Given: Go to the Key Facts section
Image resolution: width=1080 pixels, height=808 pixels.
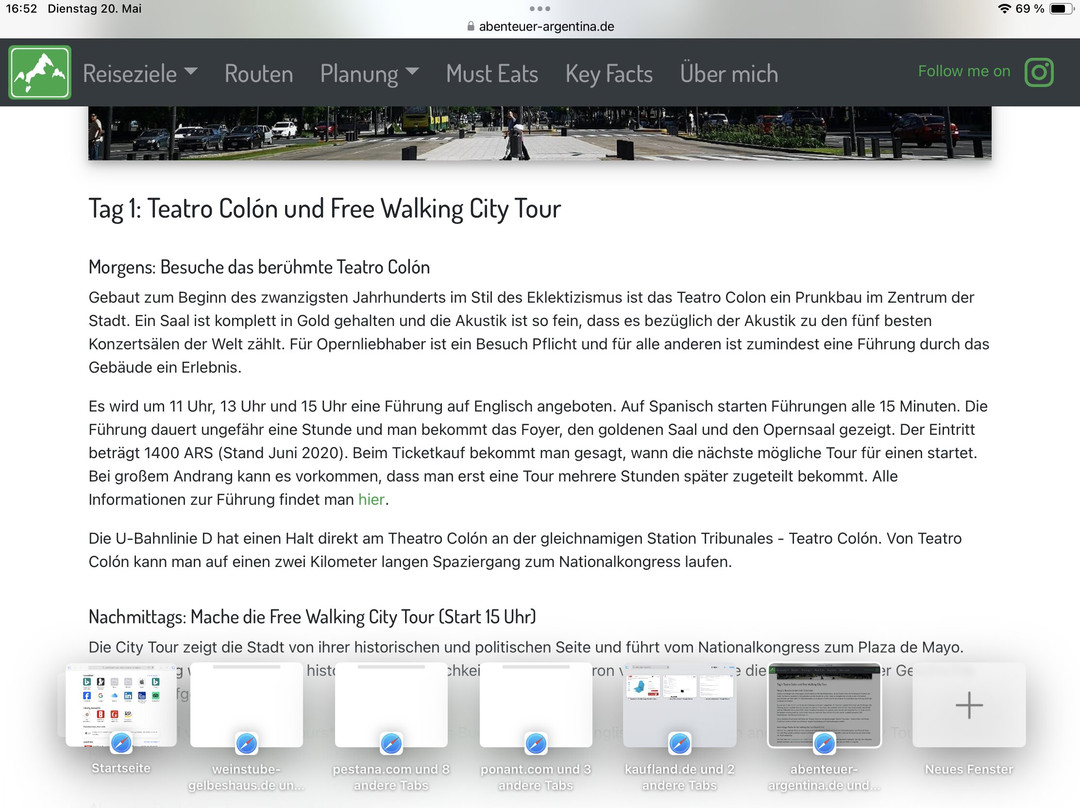Looking at the screenshot, I should click(x=609, y=74).
